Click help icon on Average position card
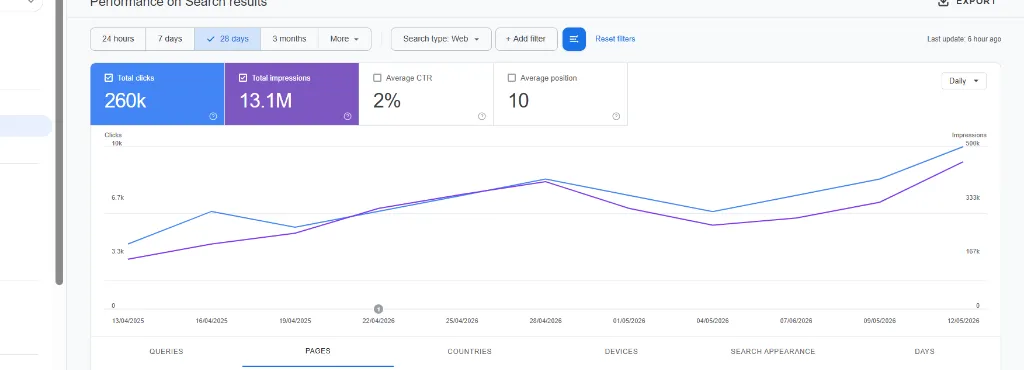Image resolution: width=1024 pixels, height=370 pixels. (x=616, y=117)
